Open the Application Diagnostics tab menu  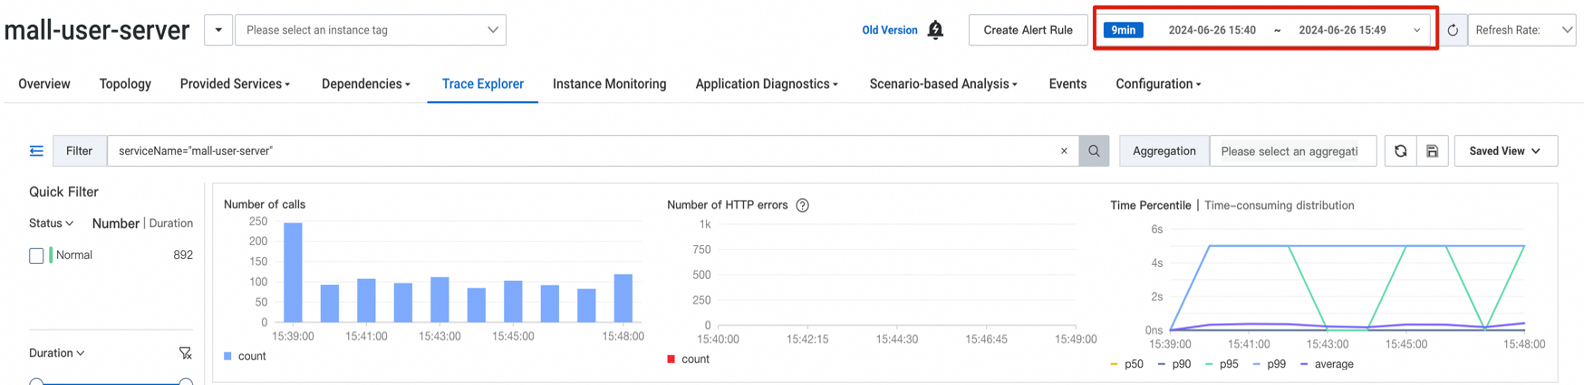pos(767,84)
